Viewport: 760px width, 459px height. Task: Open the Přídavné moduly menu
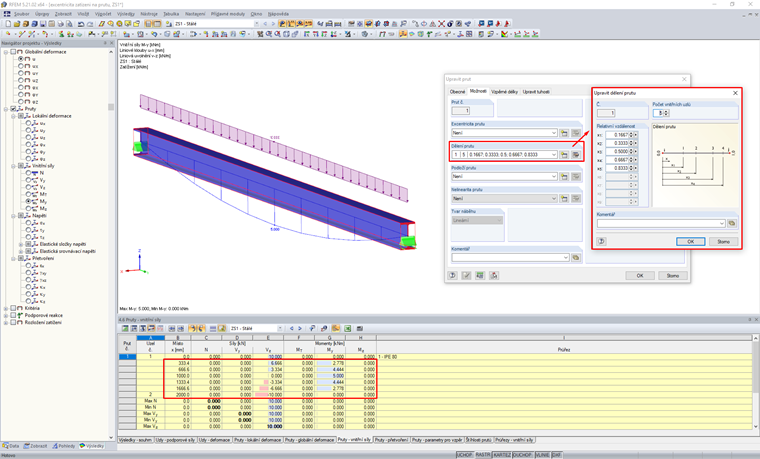pyautogui.click(x=228, y=14)
